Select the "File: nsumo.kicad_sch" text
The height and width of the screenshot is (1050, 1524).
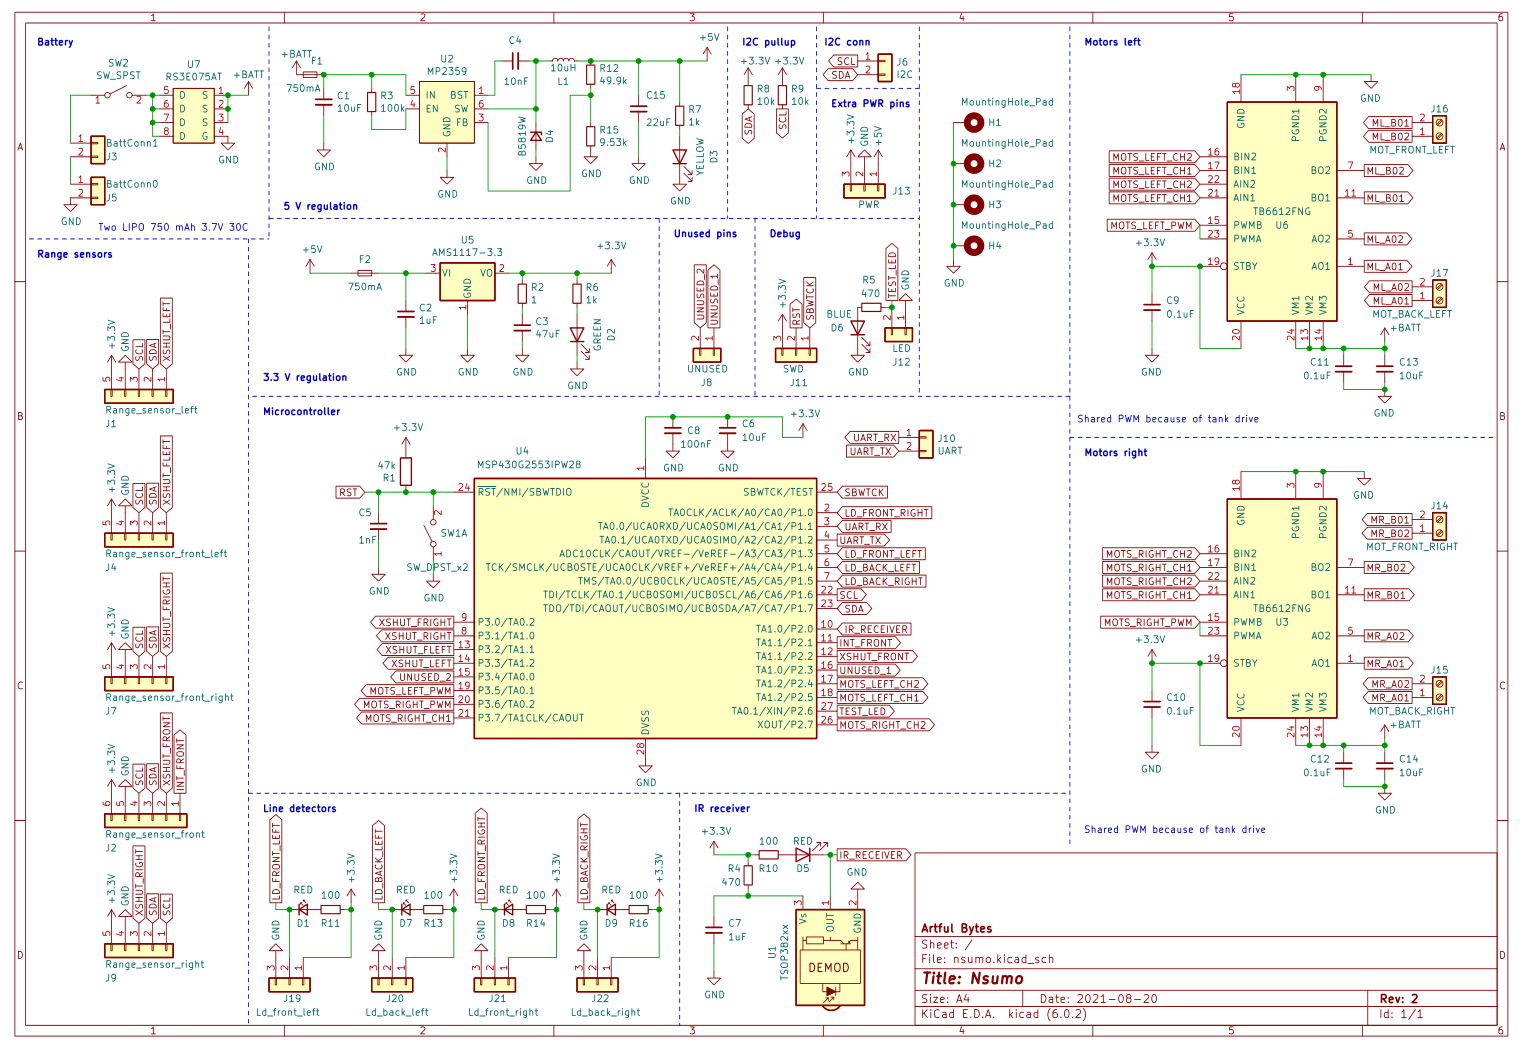pyautogui.click(x=987, y=958)
